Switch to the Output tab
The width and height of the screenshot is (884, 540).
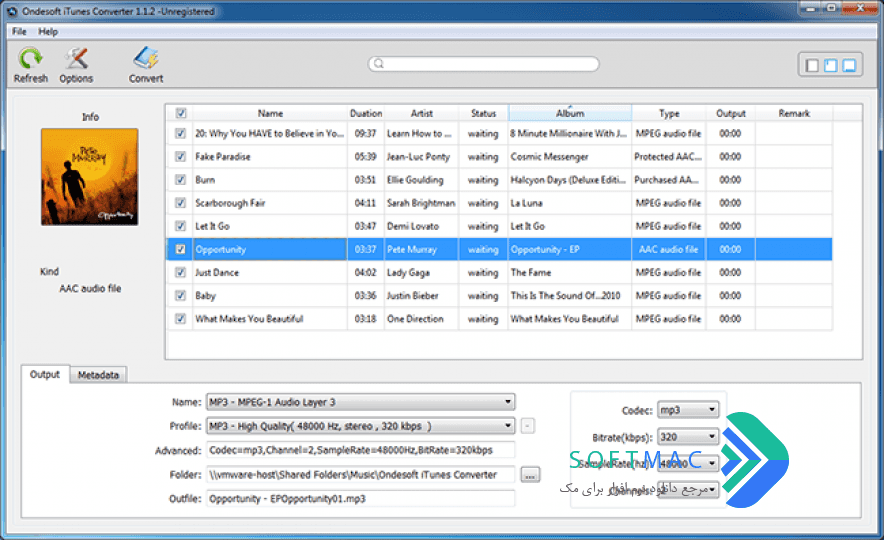tap(45, 374)
